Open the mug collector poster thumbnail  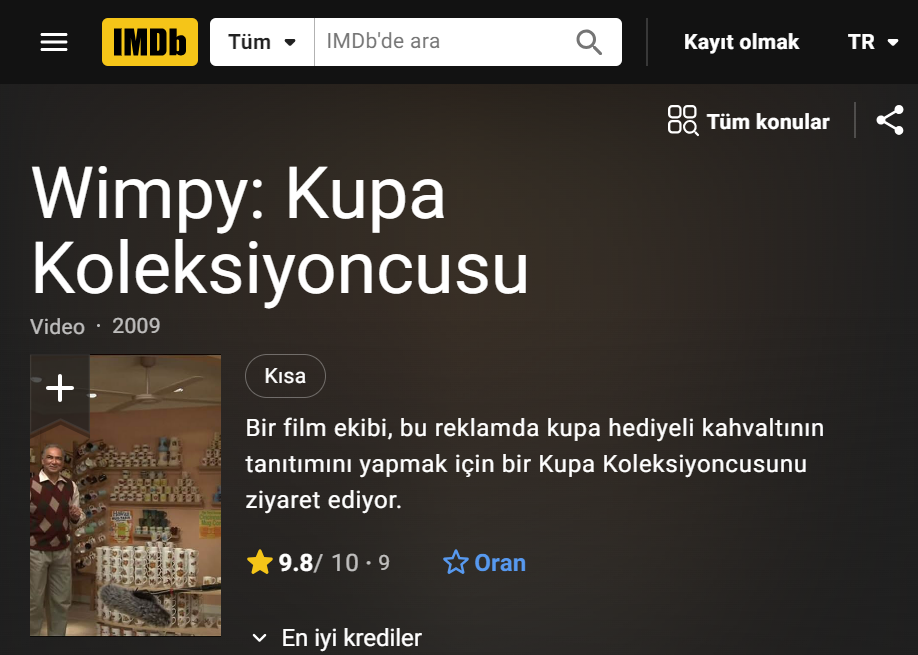click(x=126, y=495)
